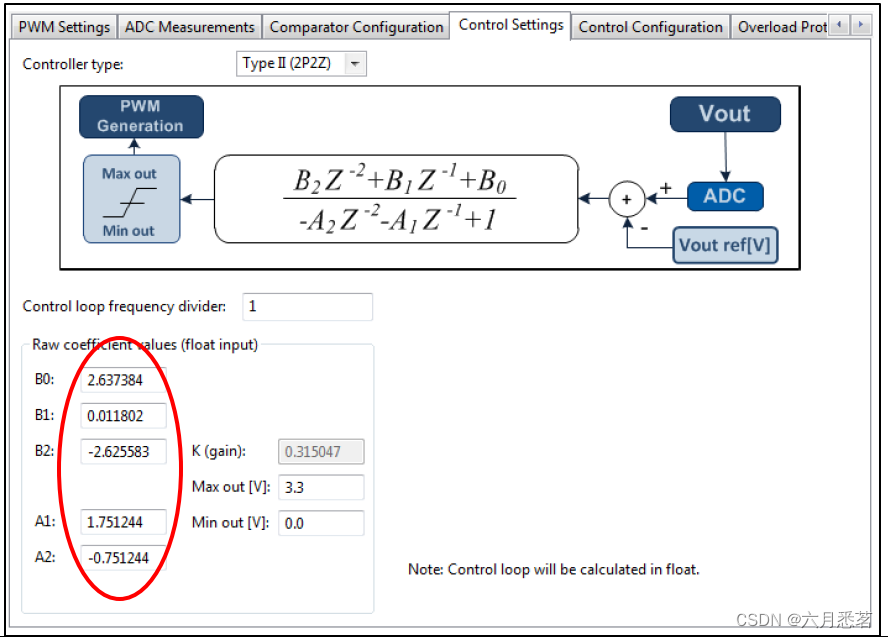Screen dimensions: 888x638
Task: Click the summing junction circle
Action: point(626,199)
